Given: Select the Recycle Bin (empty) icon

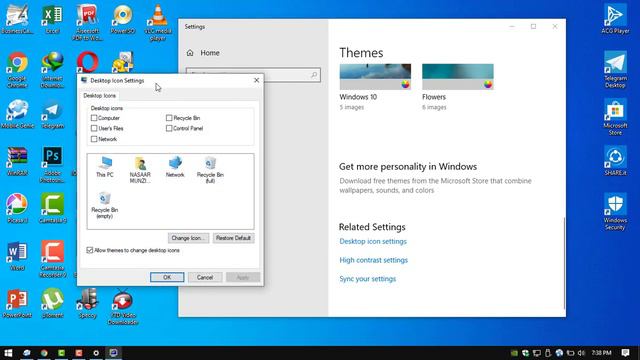Looking at the screenshot, I should 105,205.
